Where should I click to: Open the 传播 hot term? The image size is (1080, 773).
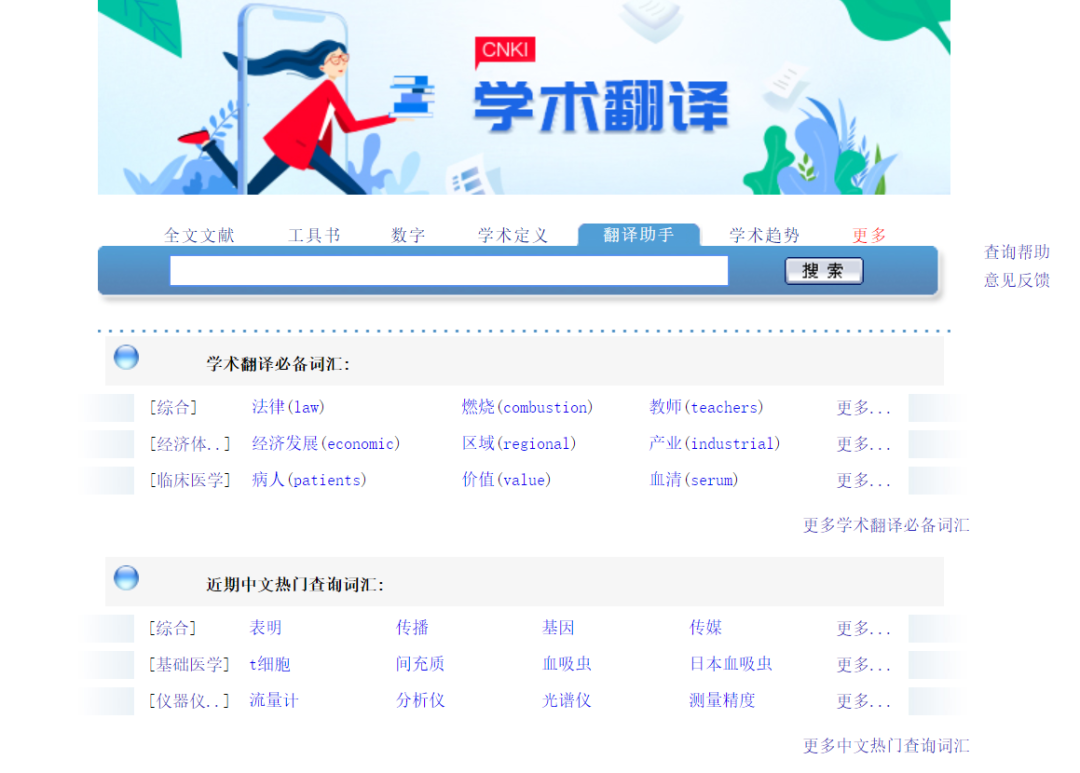(x=412, y=628)
